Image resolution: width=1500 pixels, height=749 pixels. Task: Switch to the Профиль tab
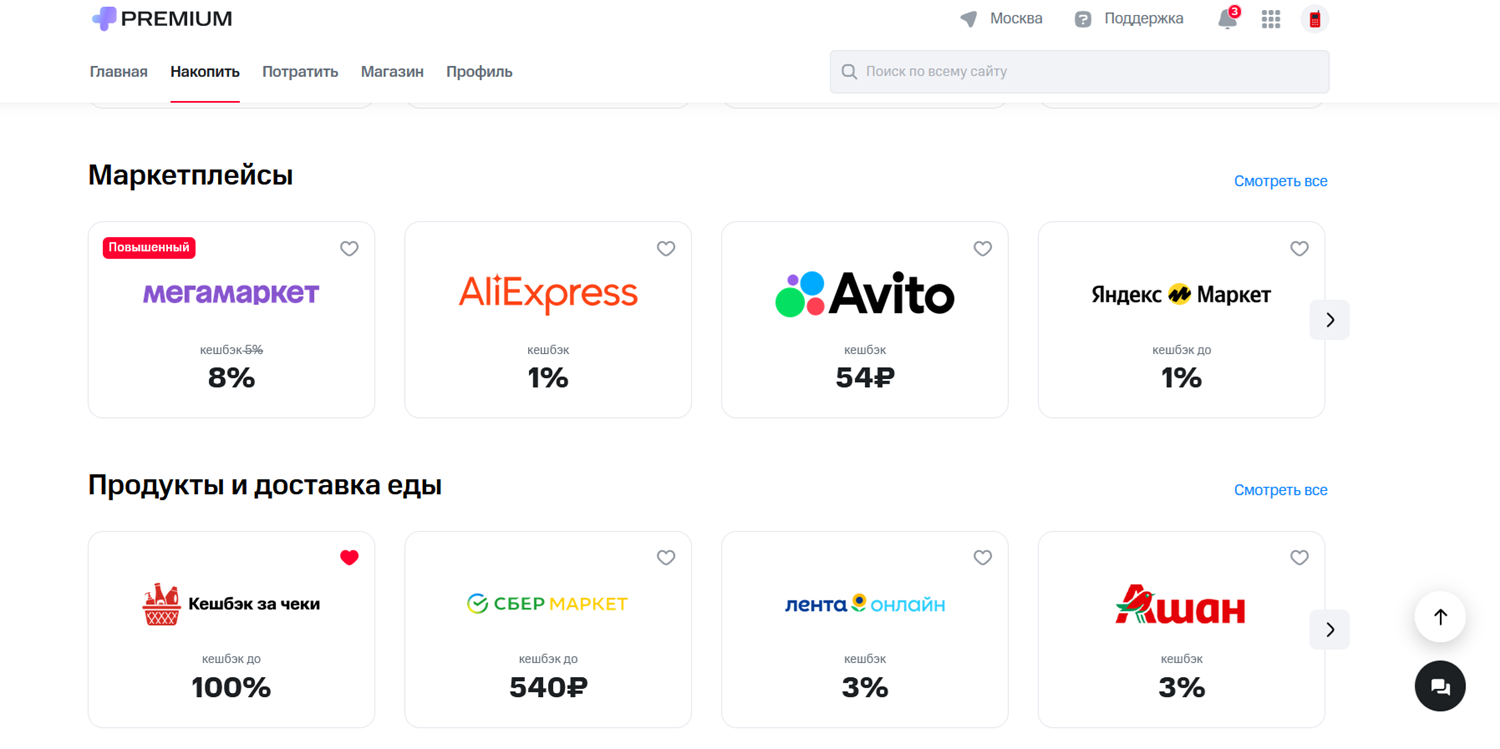pyautogui.click(x=479, y=72)
